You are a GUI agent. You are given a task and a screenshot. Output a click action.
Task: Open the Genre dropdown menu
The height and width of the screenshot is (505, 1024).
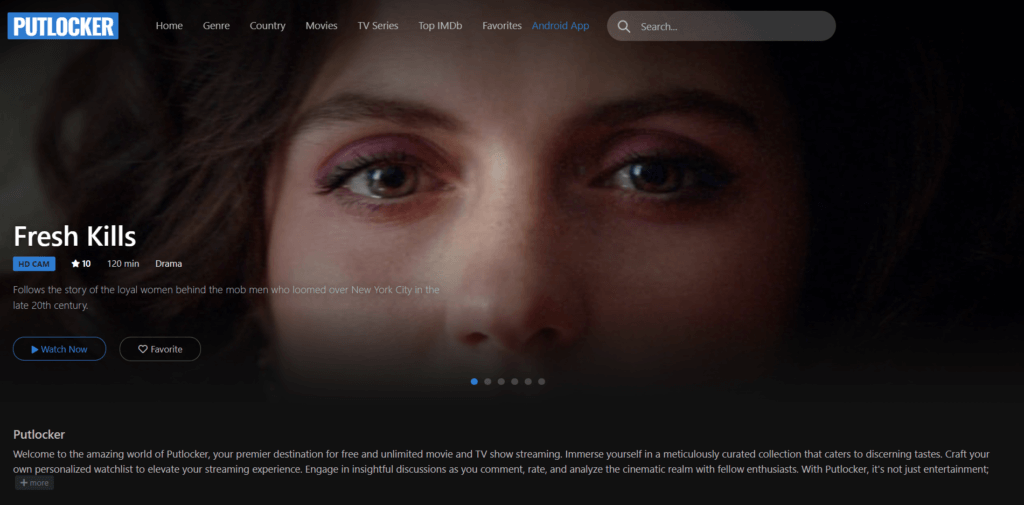point(216,26)
